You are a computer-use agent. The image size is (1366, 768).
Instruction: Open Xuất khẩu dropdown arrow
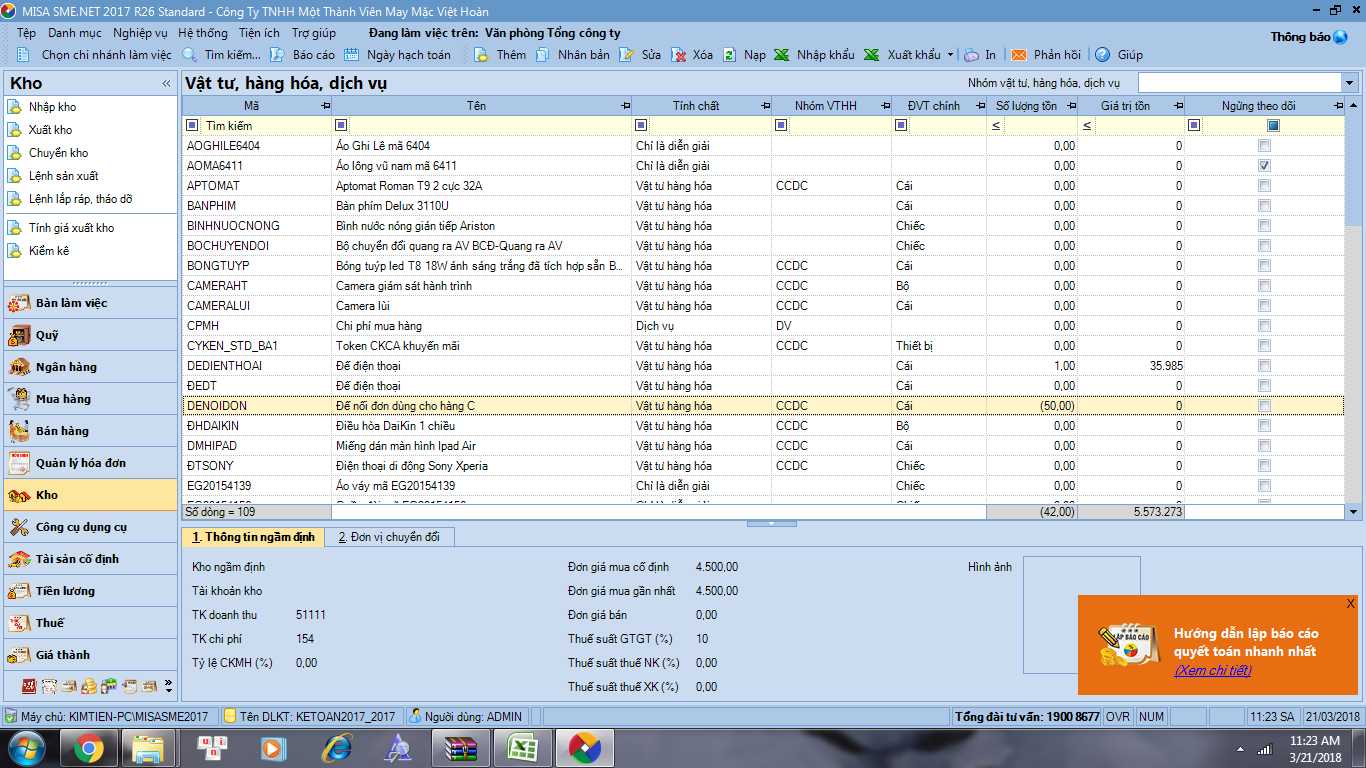point(950,55)
